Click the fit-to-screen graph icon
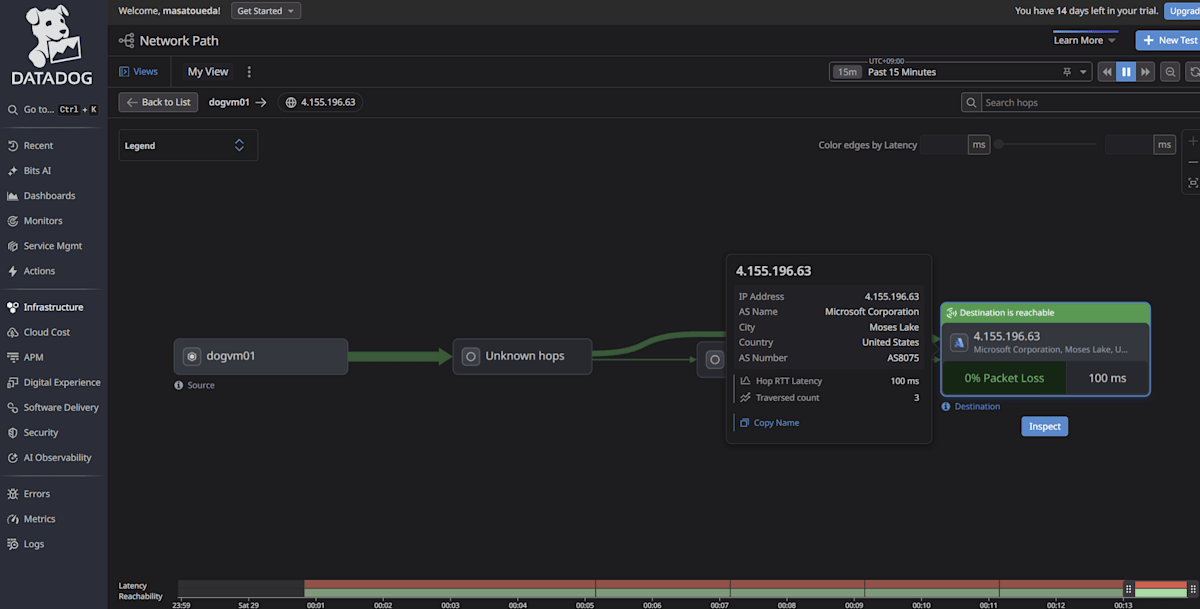This screenshot has width=1200, height=609. [x=1192, y=183]
